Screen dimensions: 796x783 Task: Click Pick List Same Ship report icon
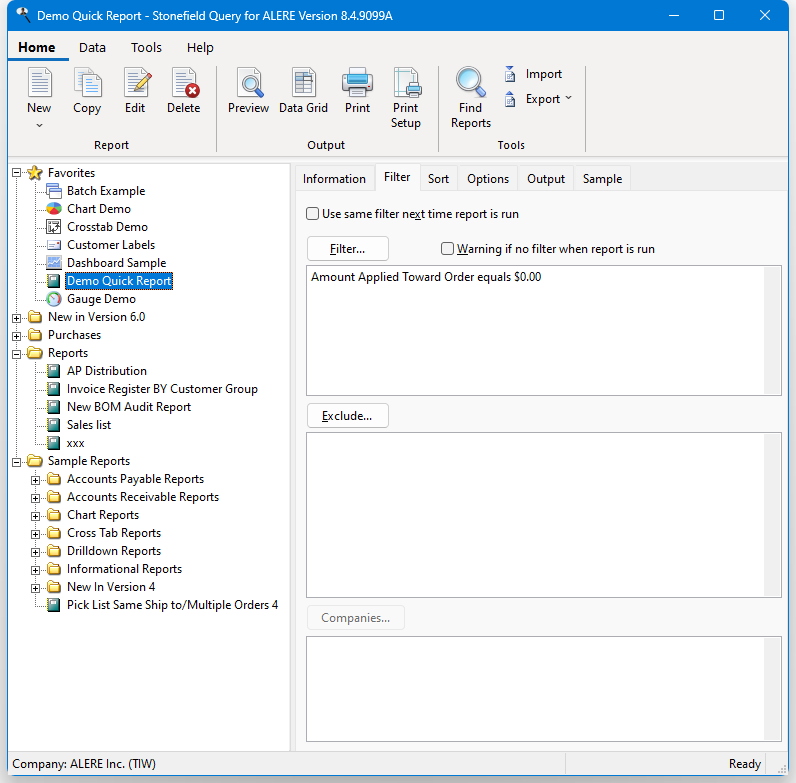(54, 605)
